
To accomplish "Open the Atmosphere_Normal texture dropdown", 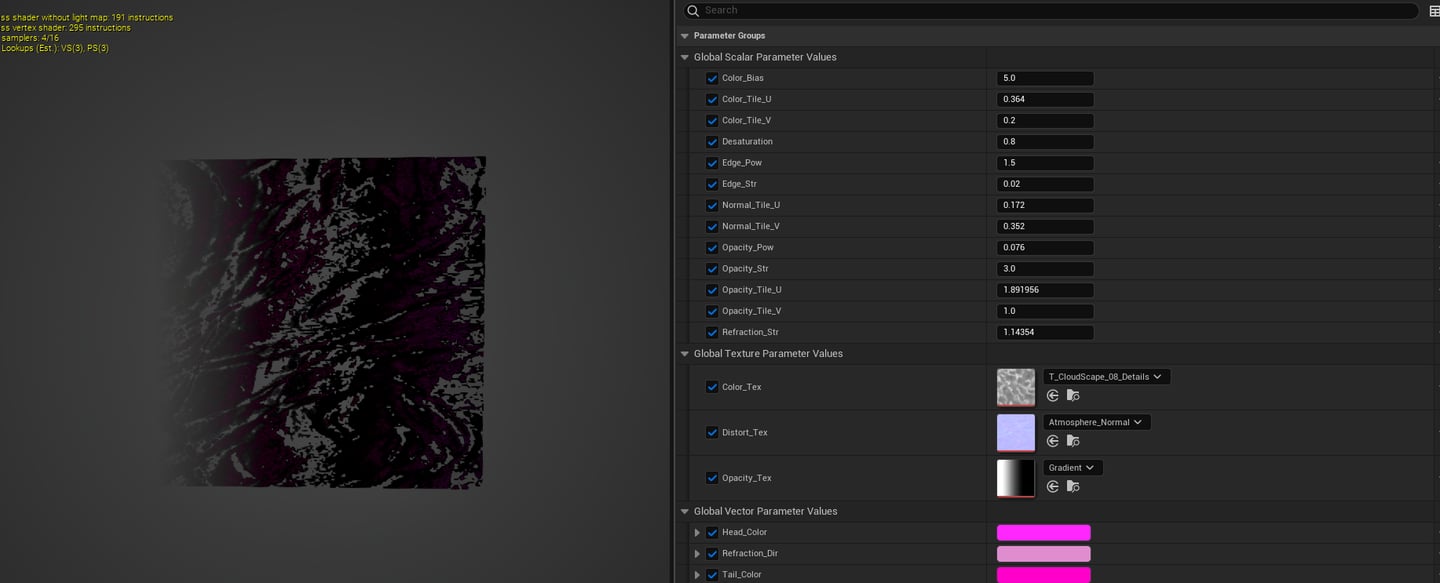I will click(1096, 422).
